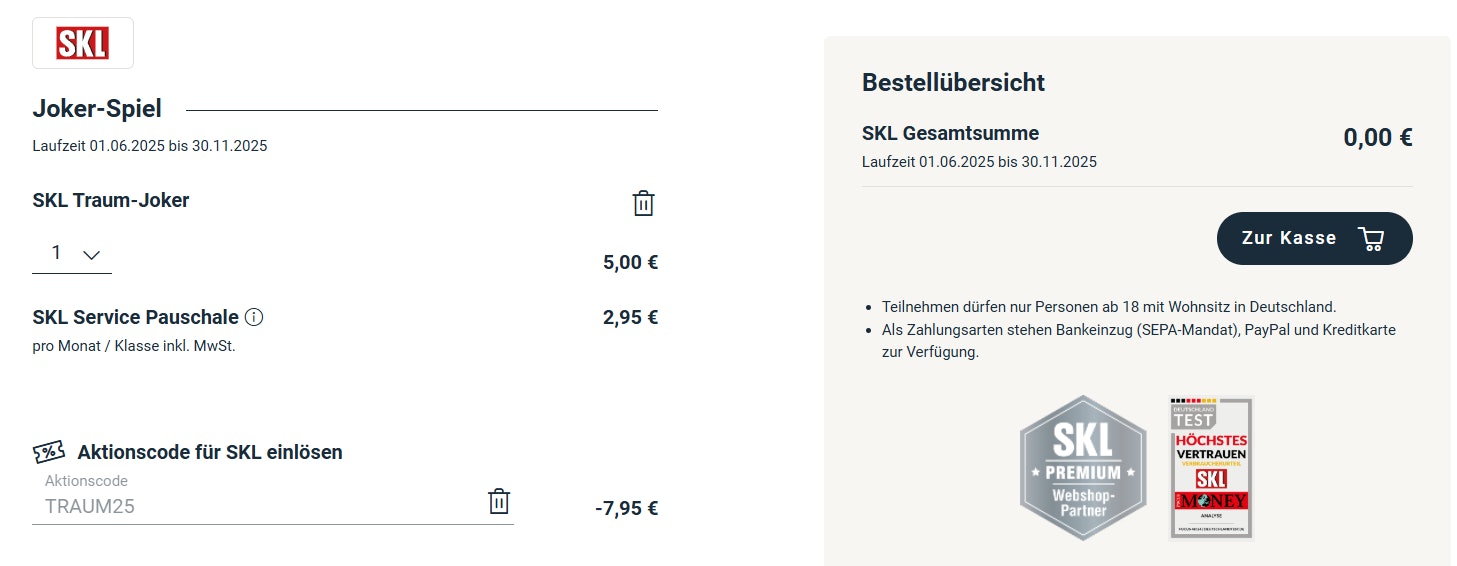Image resolution: width=1457 pixels, height=566 pixels.
Task: Open the Höchstes Vertrauen test seal
Action: [1211, 467]
